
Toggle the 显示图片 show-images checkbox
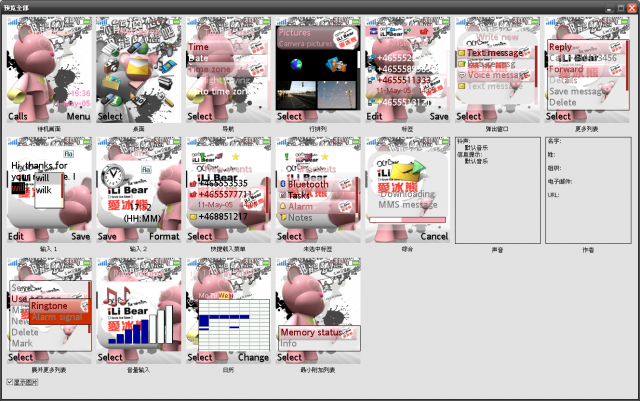pos(9,382)
